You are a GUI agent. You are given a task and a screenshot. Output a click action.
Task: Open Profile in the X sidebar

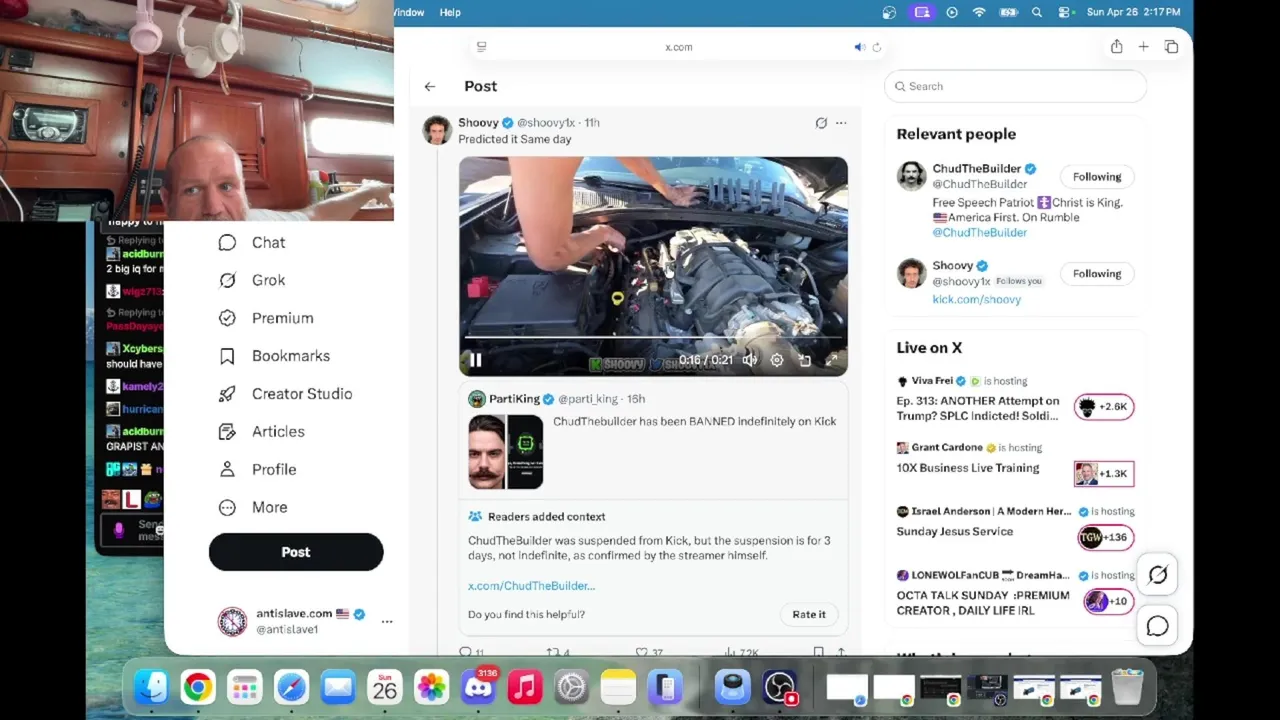[257, 470]
